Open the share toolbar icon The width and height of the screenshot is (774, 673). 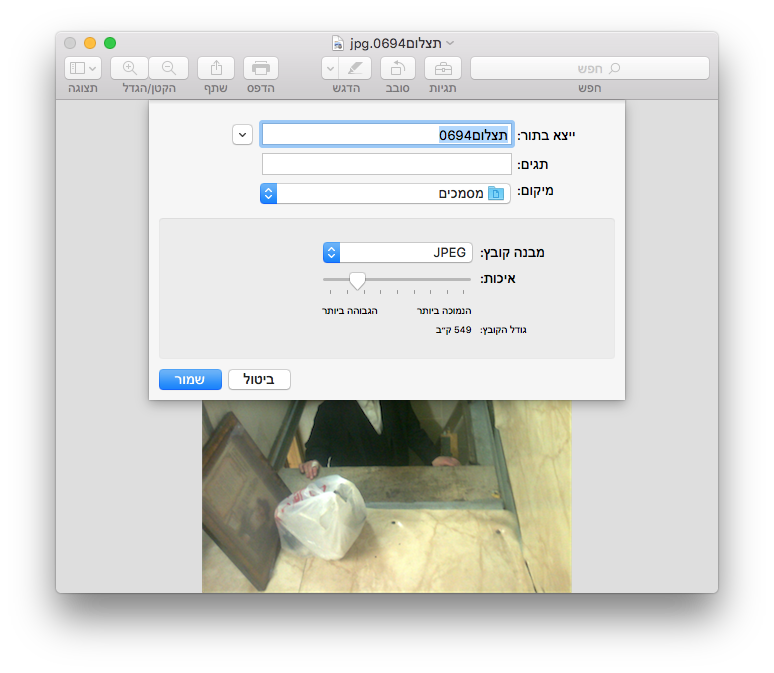click(216, 68)
